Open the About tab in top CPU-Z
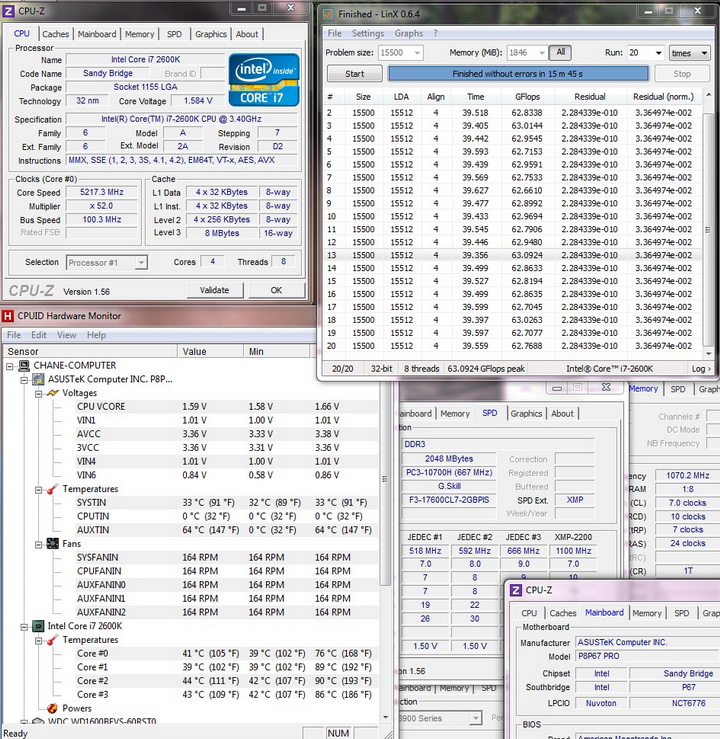This screenshot has width=720, height=739. pos(247,34)
